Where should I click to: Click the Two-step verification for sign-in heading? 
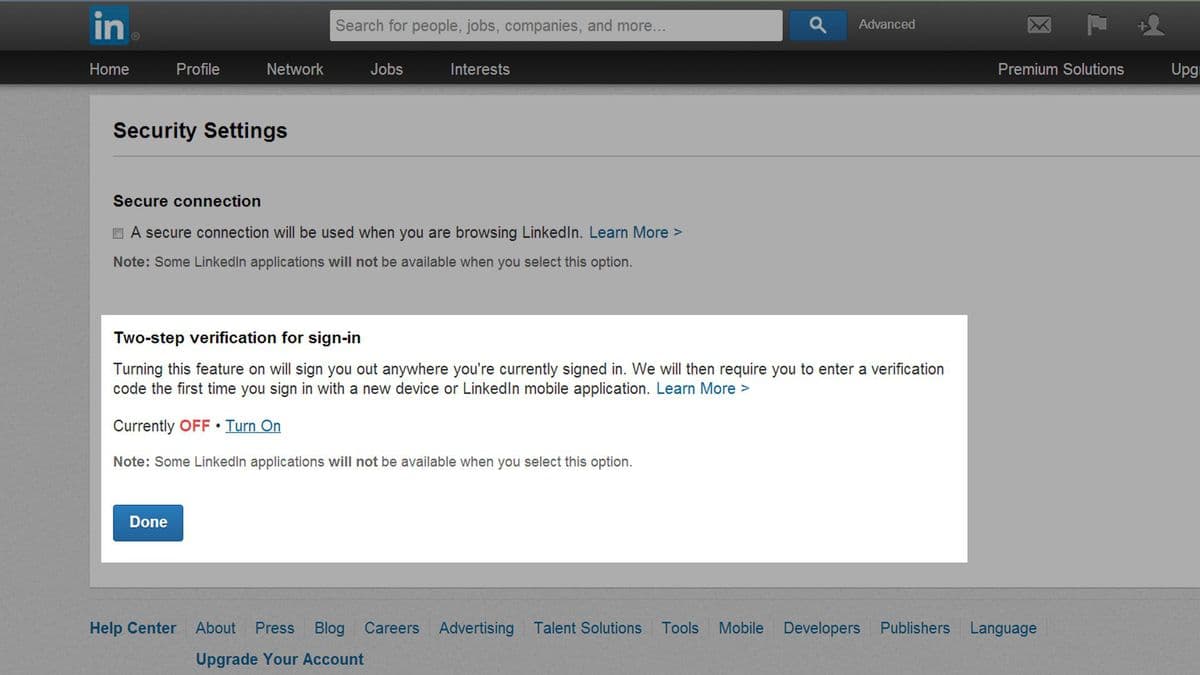pyautogui.click(x=237, y=338)
